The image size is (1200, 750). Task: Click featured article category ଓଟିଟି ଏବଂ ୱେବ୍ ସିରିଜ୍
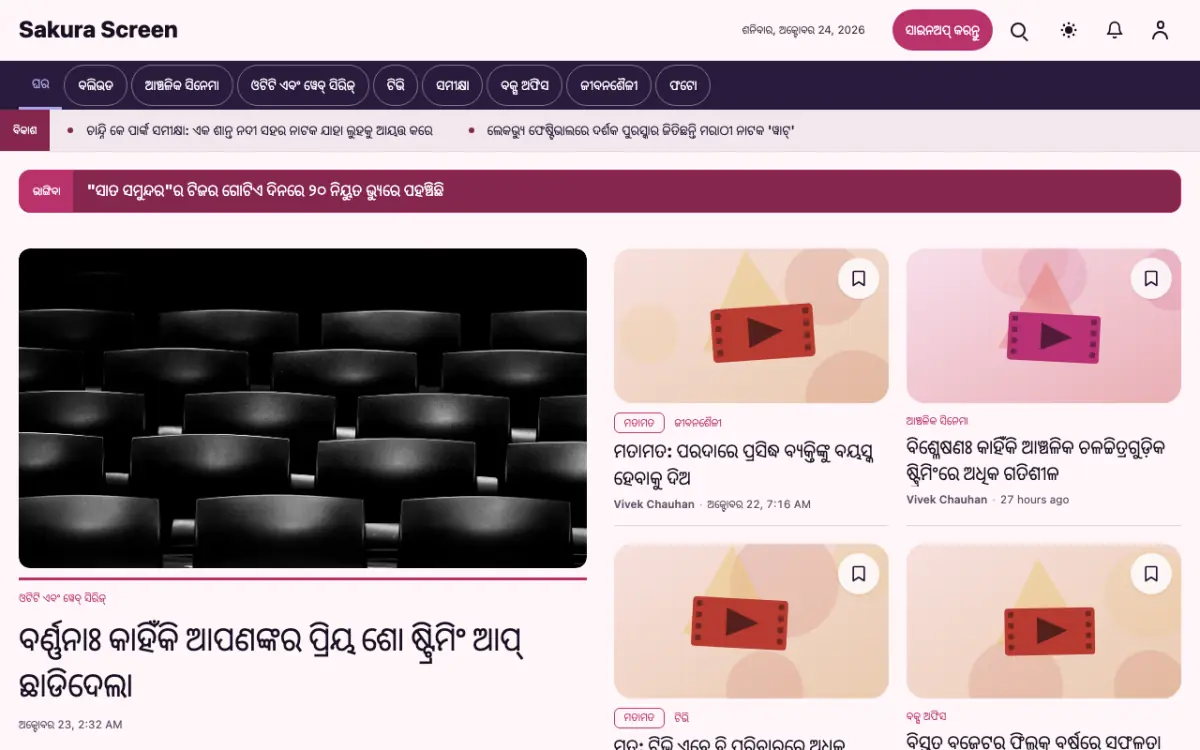point(62,598)
